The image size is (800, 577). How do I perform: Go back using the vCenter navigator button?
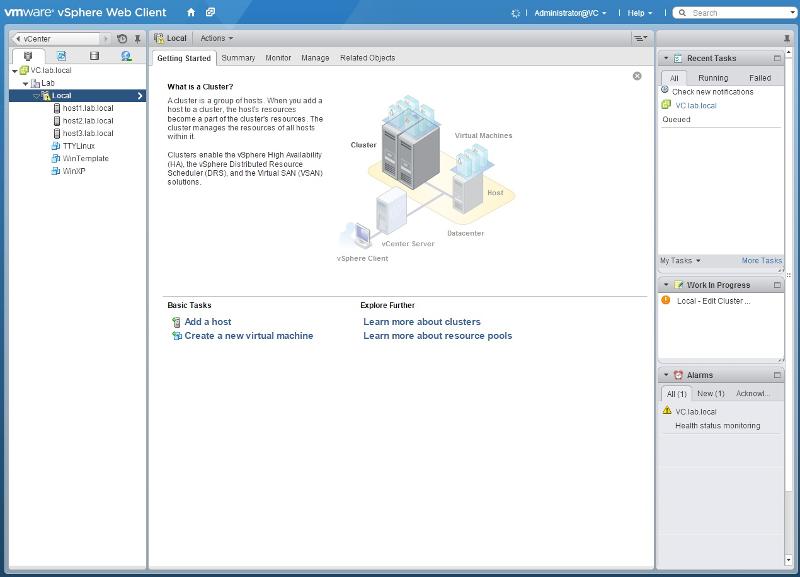[x=55, y=39]
